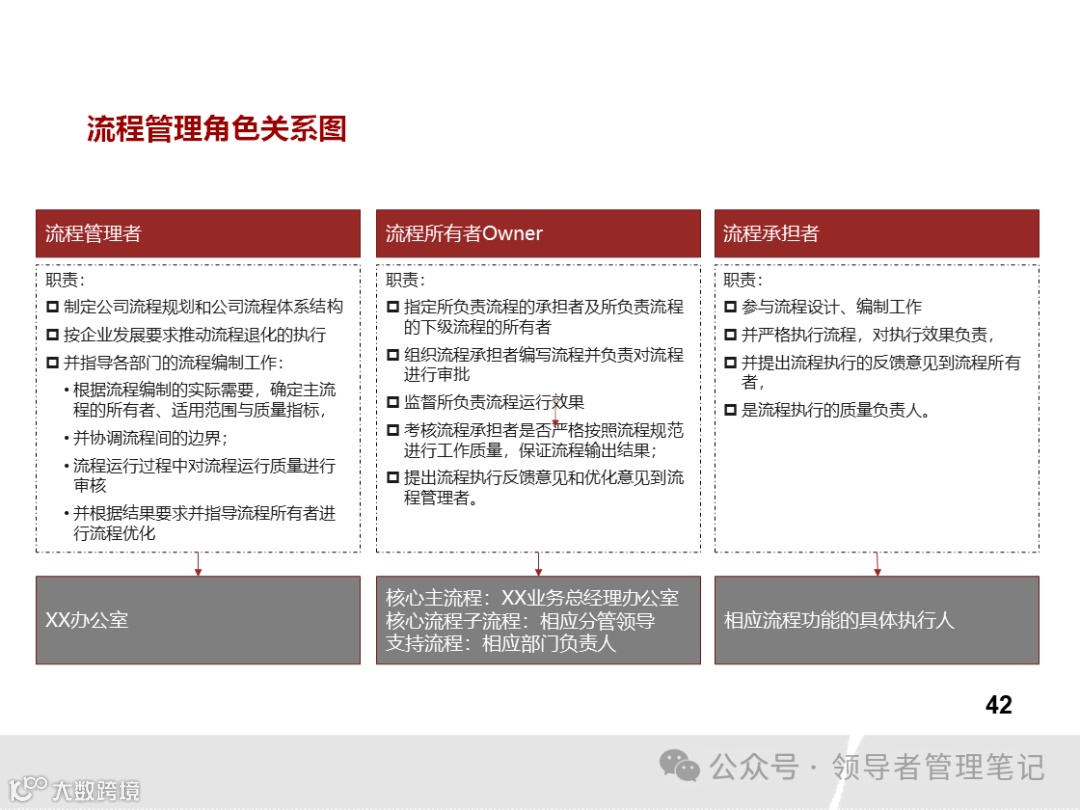The height and width of the screenshot is (810, 1080).
Task: Click the slide title 流程管理角色关系图
Action: [216, 129]
